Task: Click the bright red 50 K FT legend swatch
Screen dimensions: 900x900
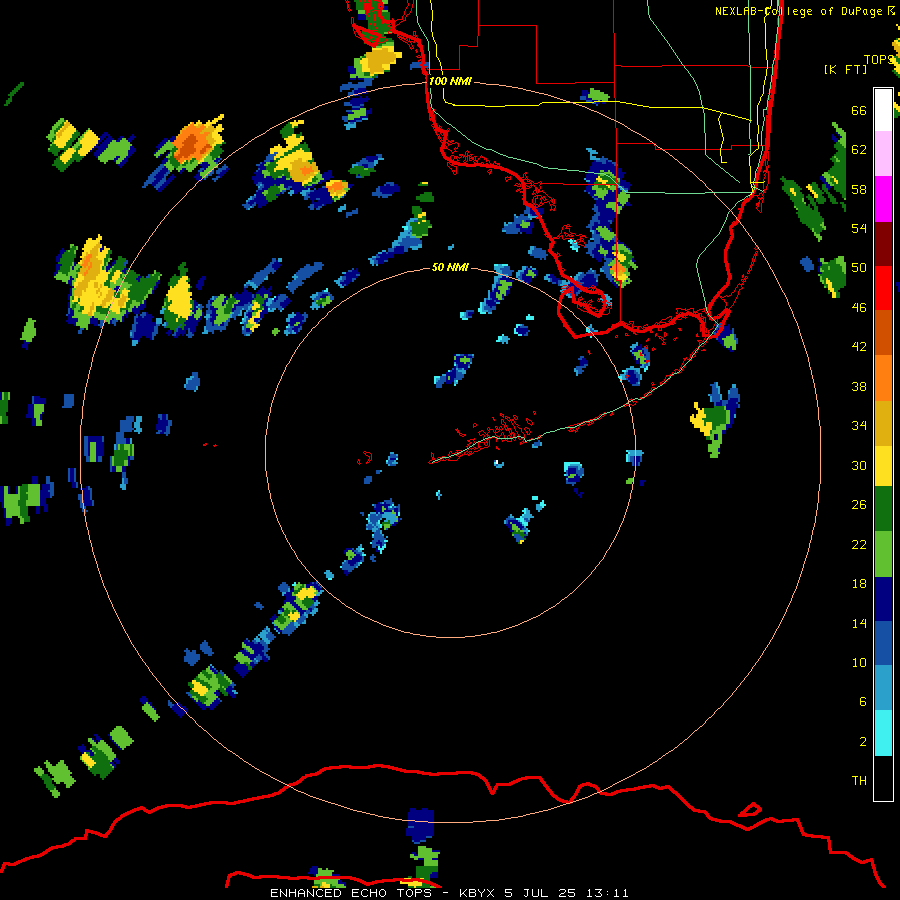Action: pos(883,288)
